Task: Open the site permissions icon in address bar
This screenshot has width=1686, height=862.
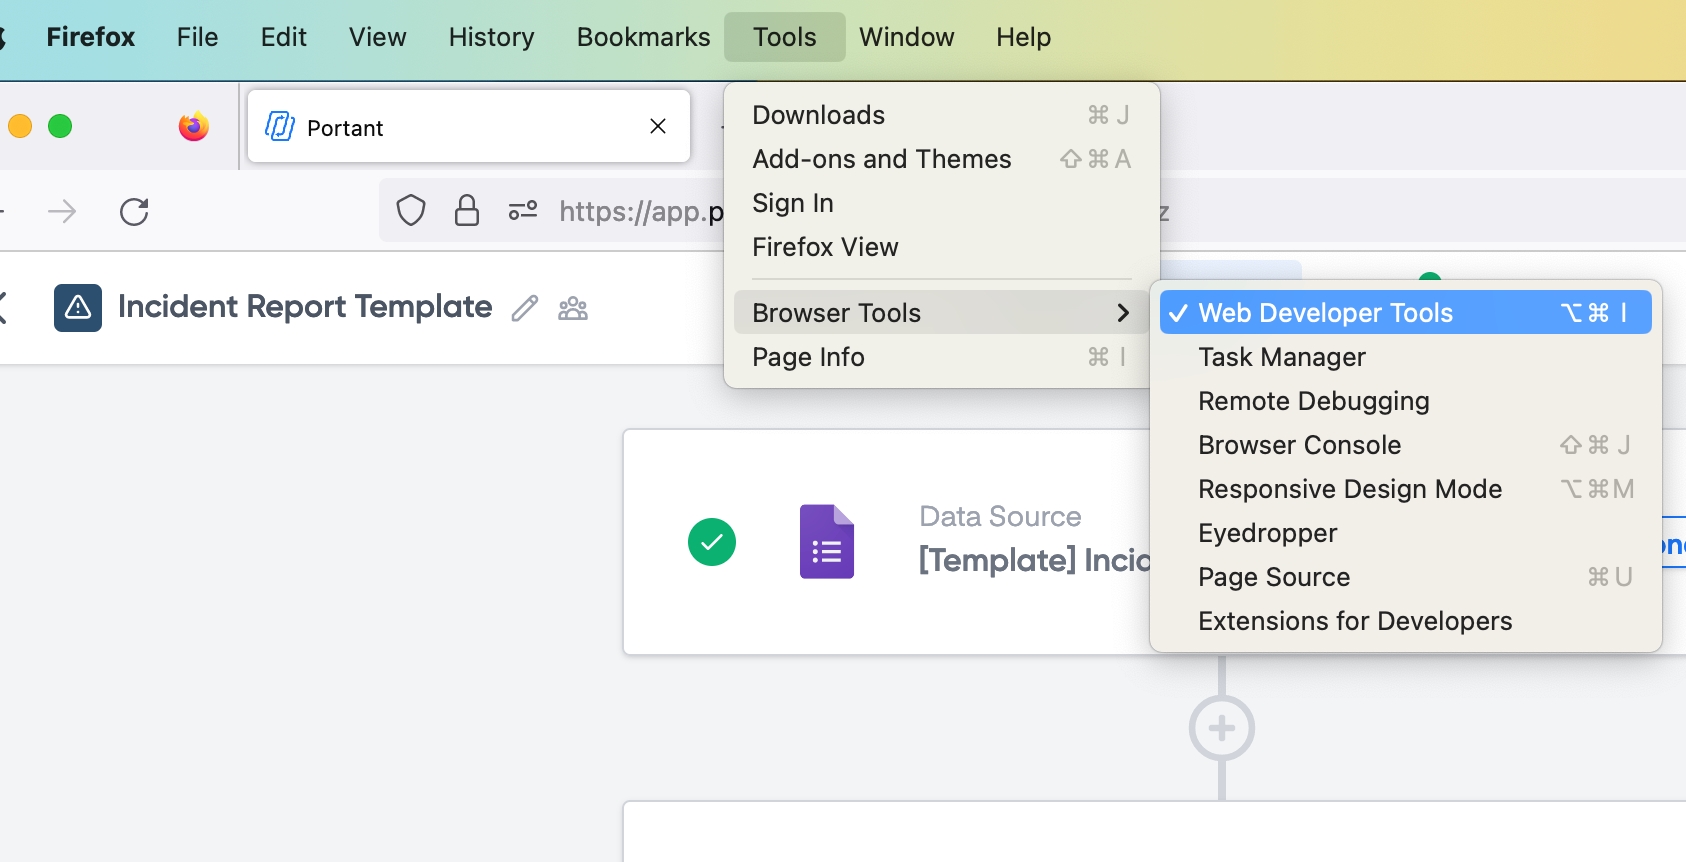Action: (522, 211)
